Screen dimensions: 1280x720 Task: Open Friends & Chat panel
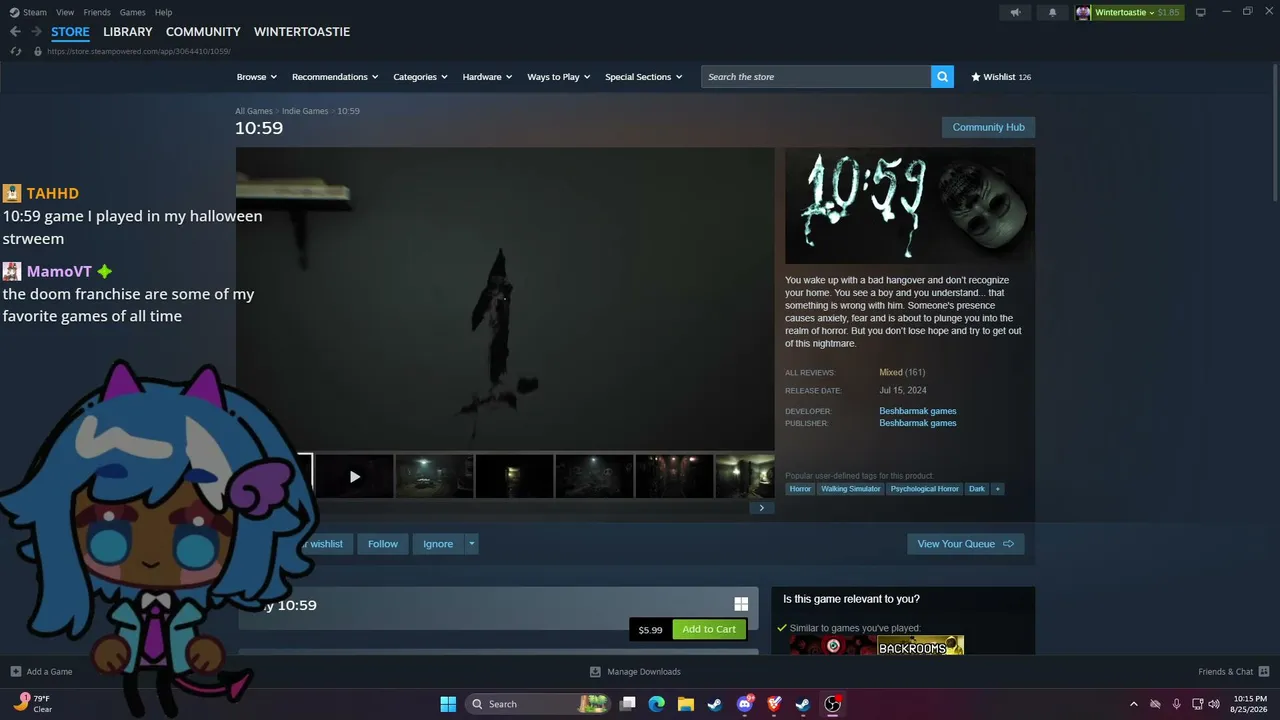click(1234, 672)
